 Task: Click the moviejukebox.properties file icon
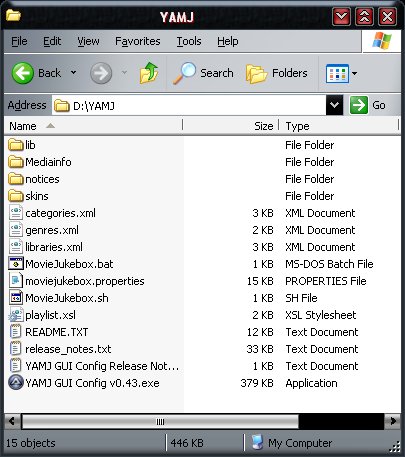pyautogui.click(x=16, y=281)
